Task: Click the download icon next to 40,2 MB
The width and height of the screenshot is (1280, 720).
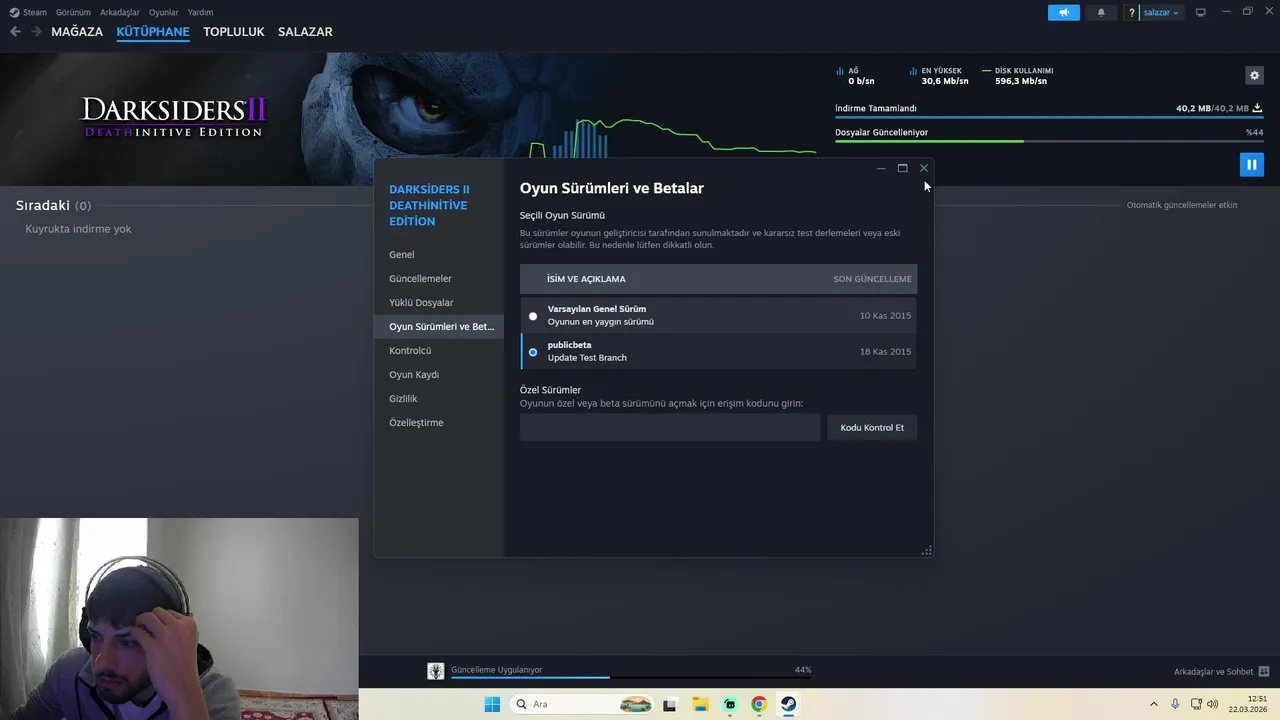Action: [x=1257, y=108]
